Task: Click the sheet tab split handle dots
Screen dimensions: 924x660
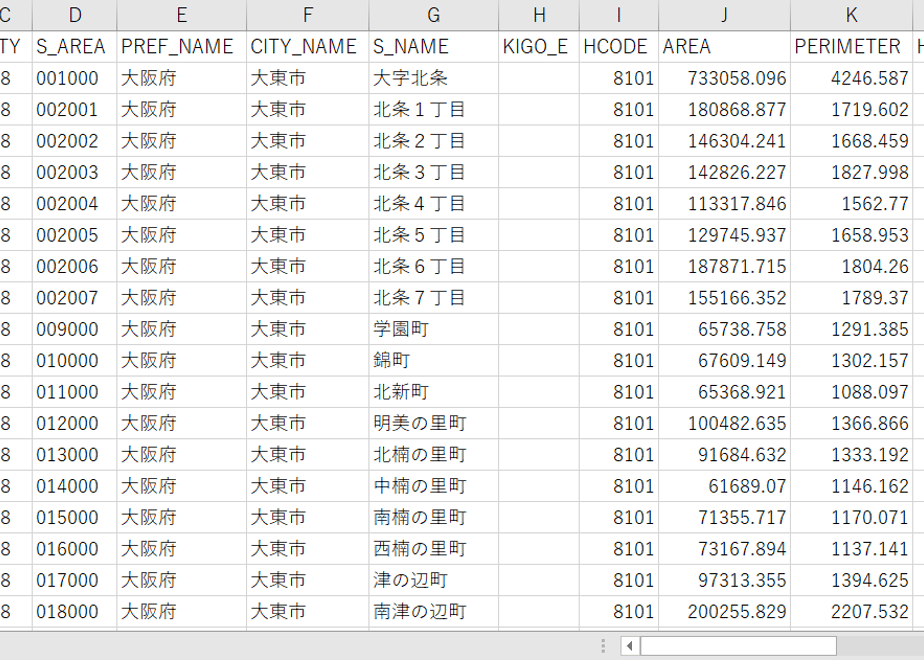Action: click(603, 646)
